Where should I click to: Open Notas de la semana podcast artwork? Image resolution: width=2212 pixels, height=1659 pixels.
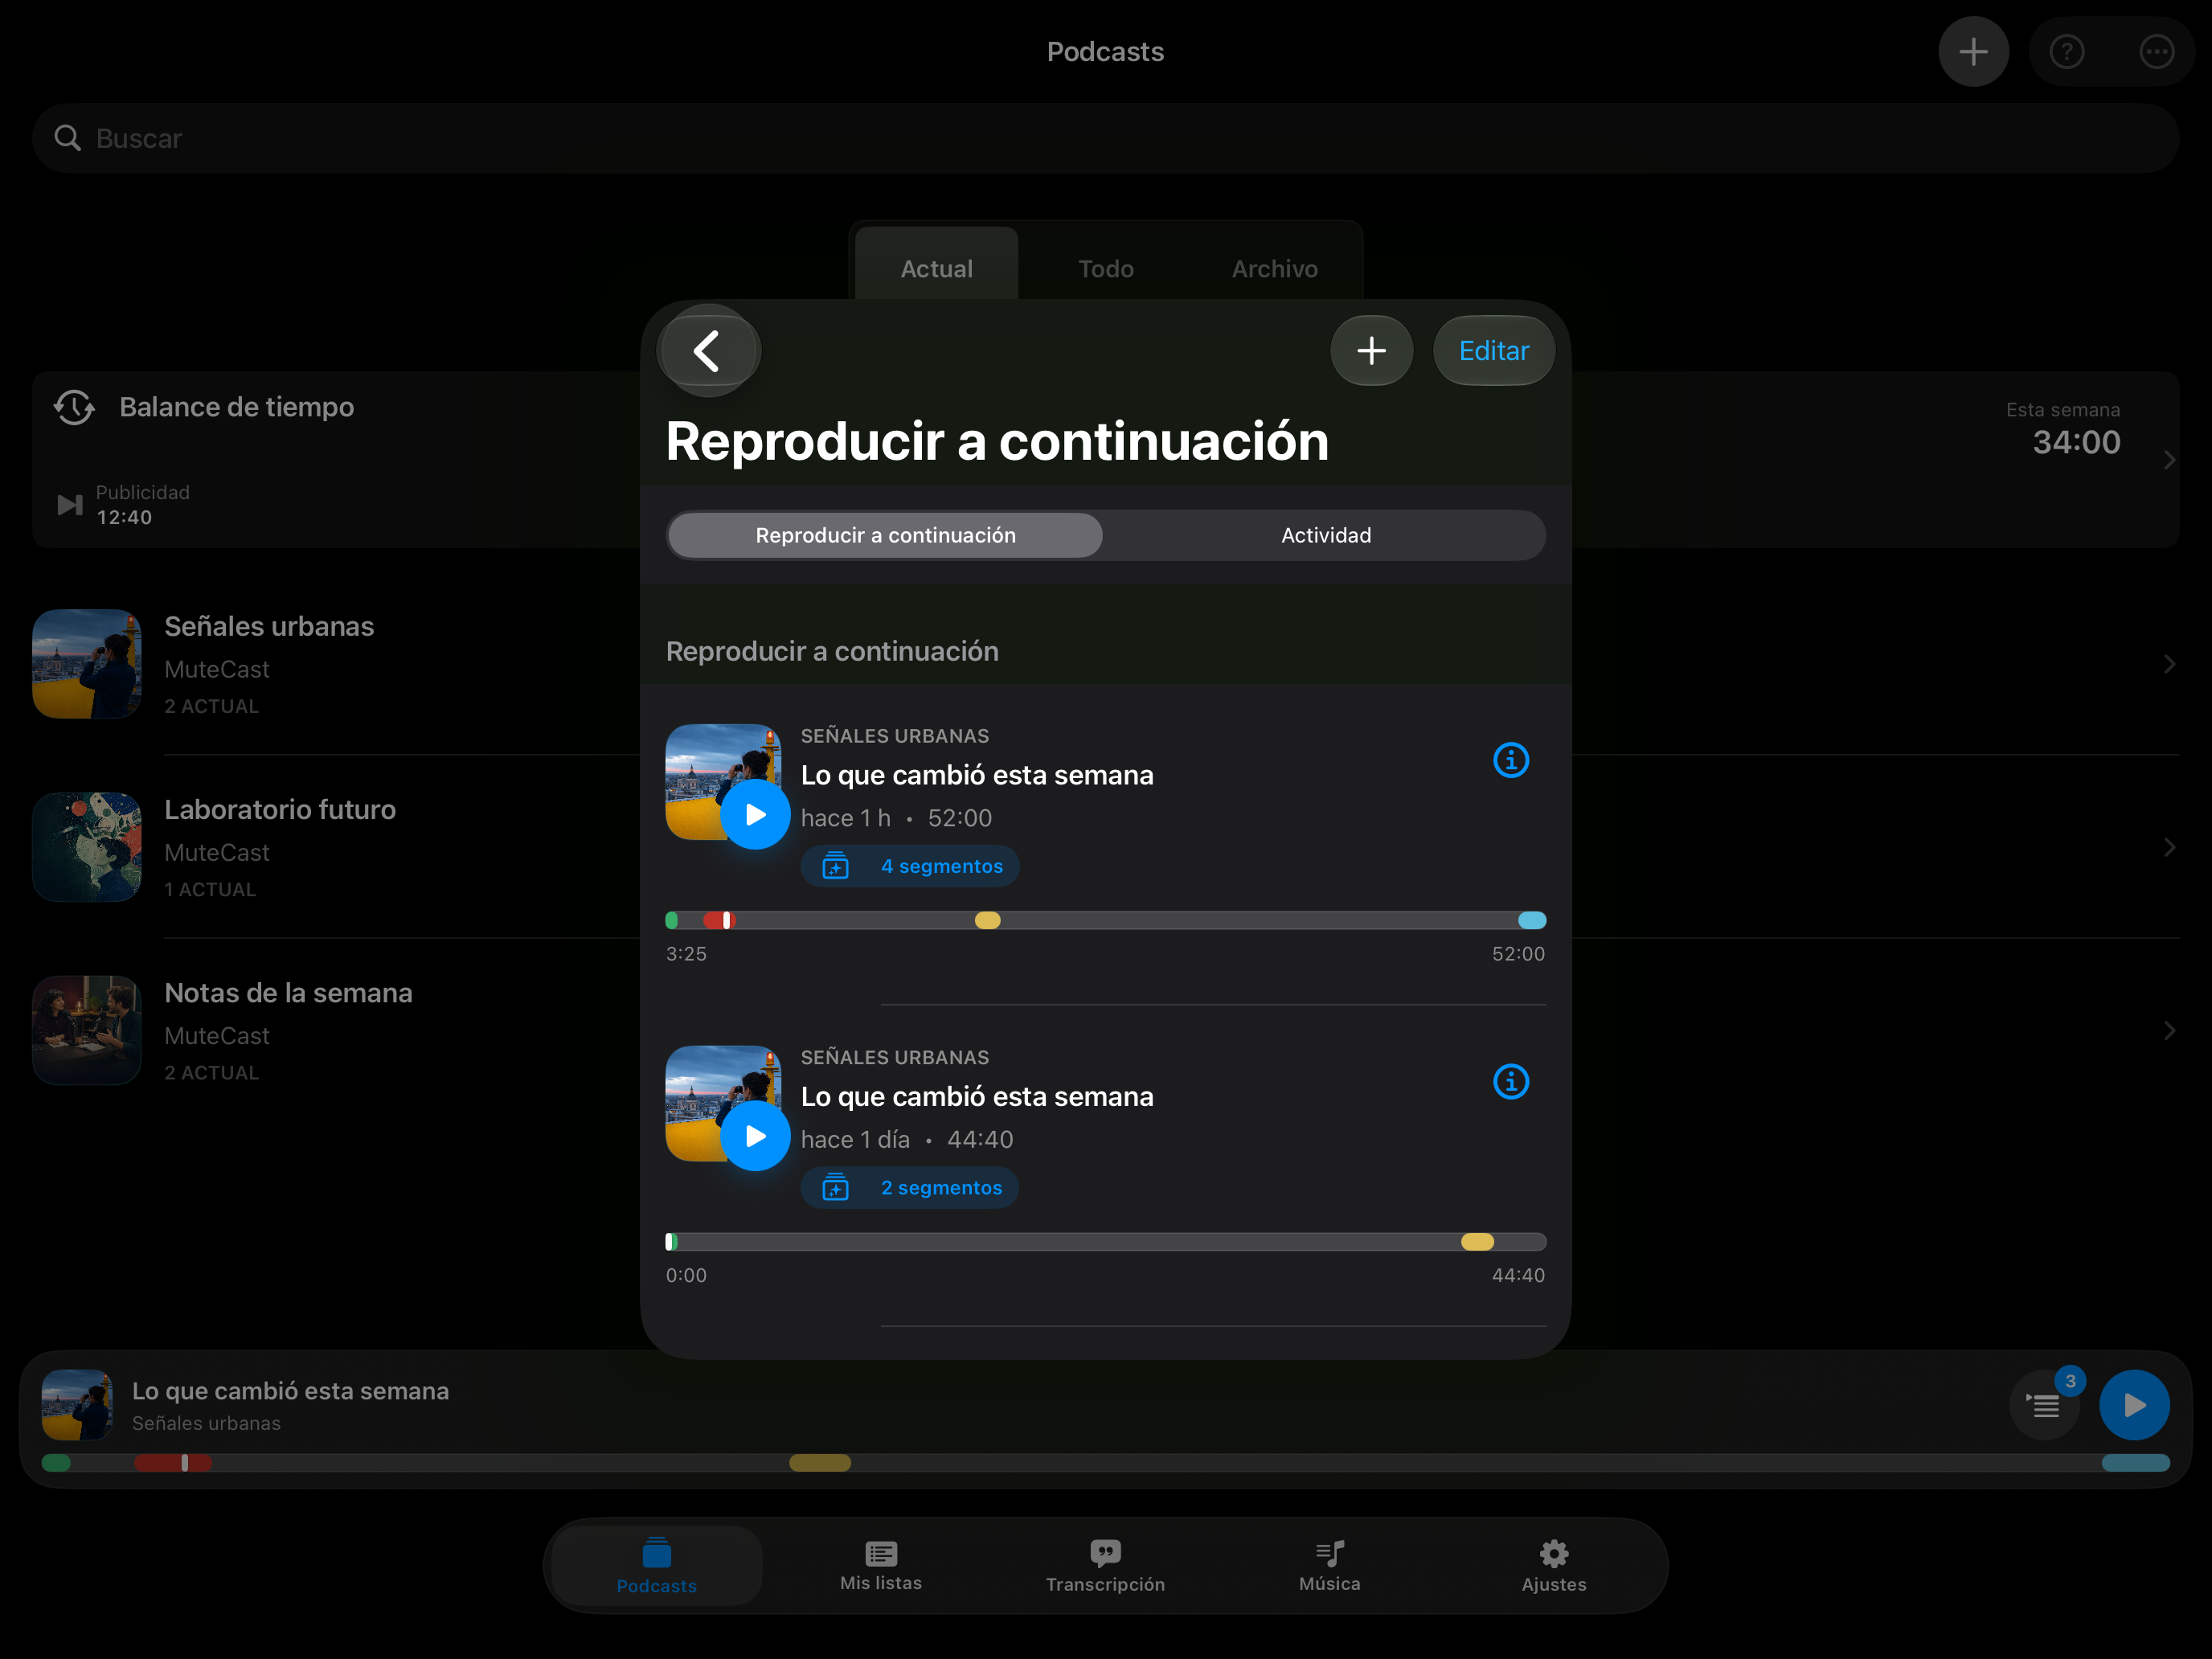click(x=87, y=1030)
